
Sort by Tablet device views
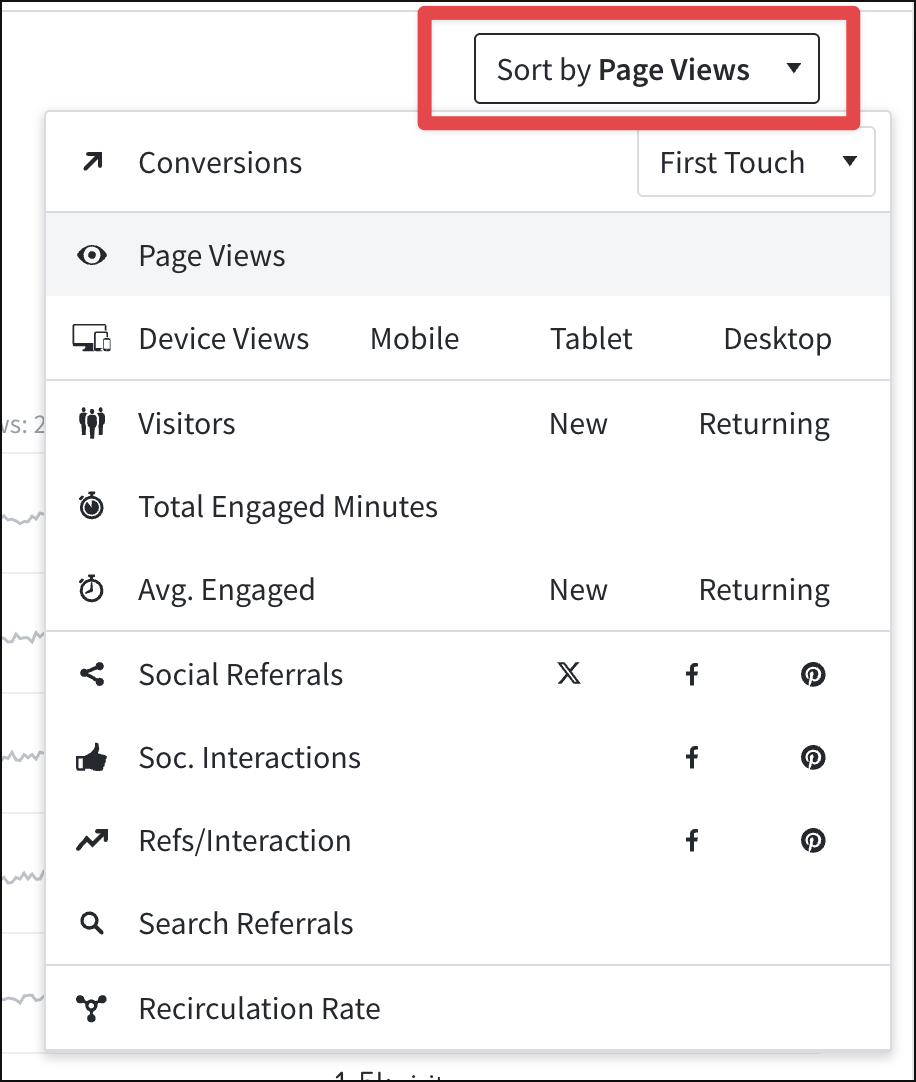click(x=591, y=339)
